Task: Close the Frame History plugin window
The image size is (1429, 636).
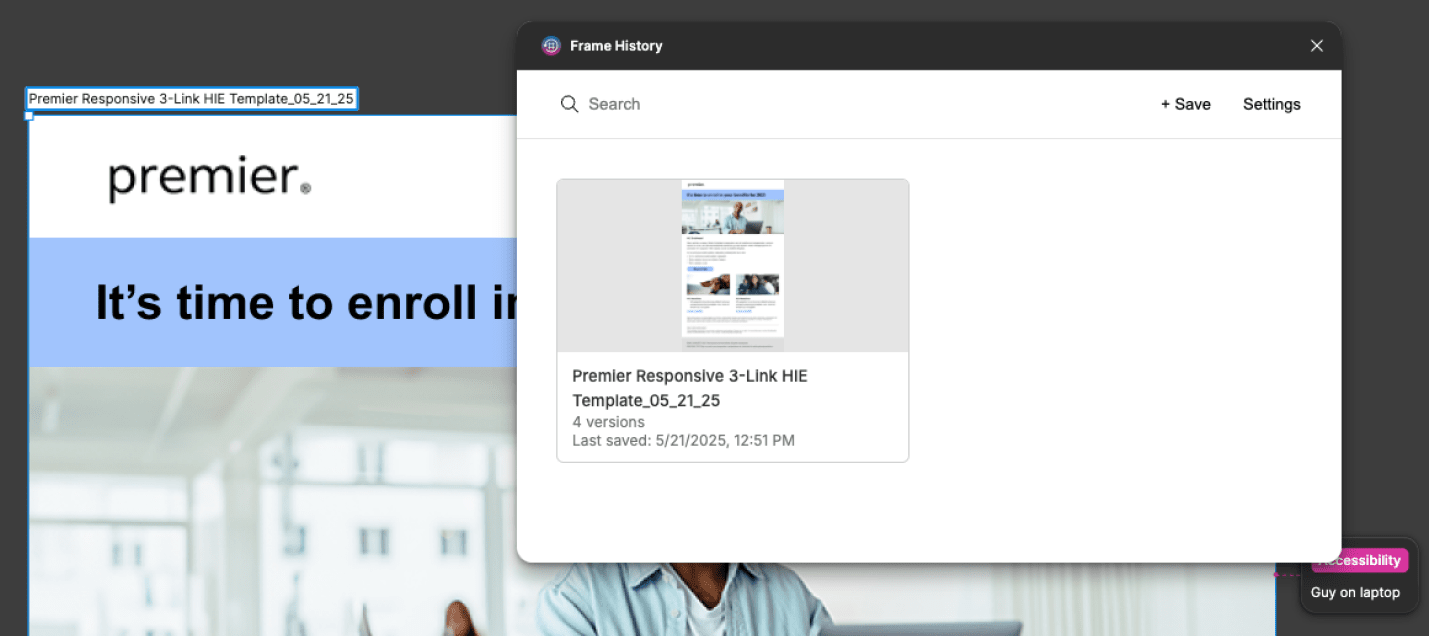Action: click(1316, 46)
